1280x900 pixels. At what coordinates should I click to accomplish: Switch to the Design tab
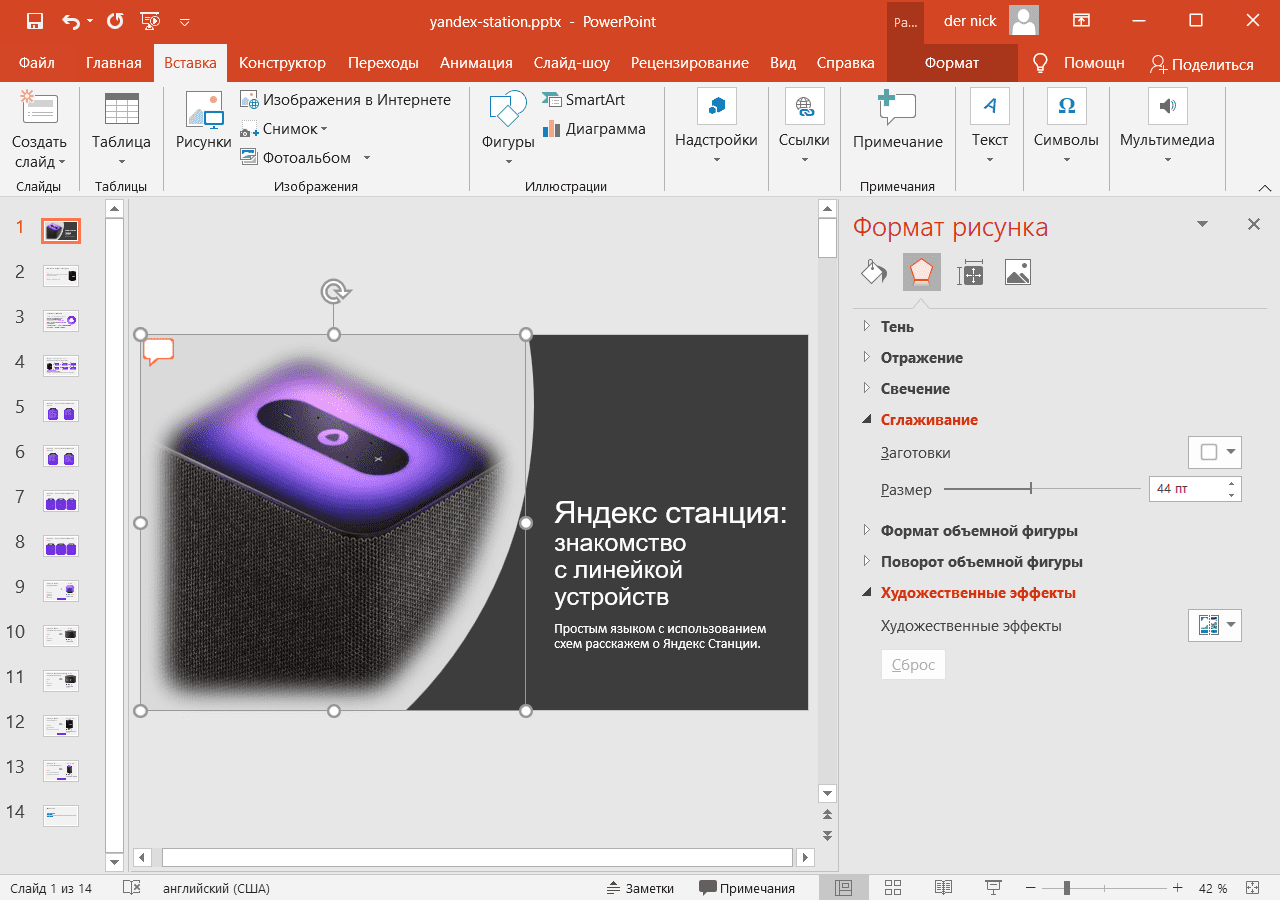click(x=282, y=63)
